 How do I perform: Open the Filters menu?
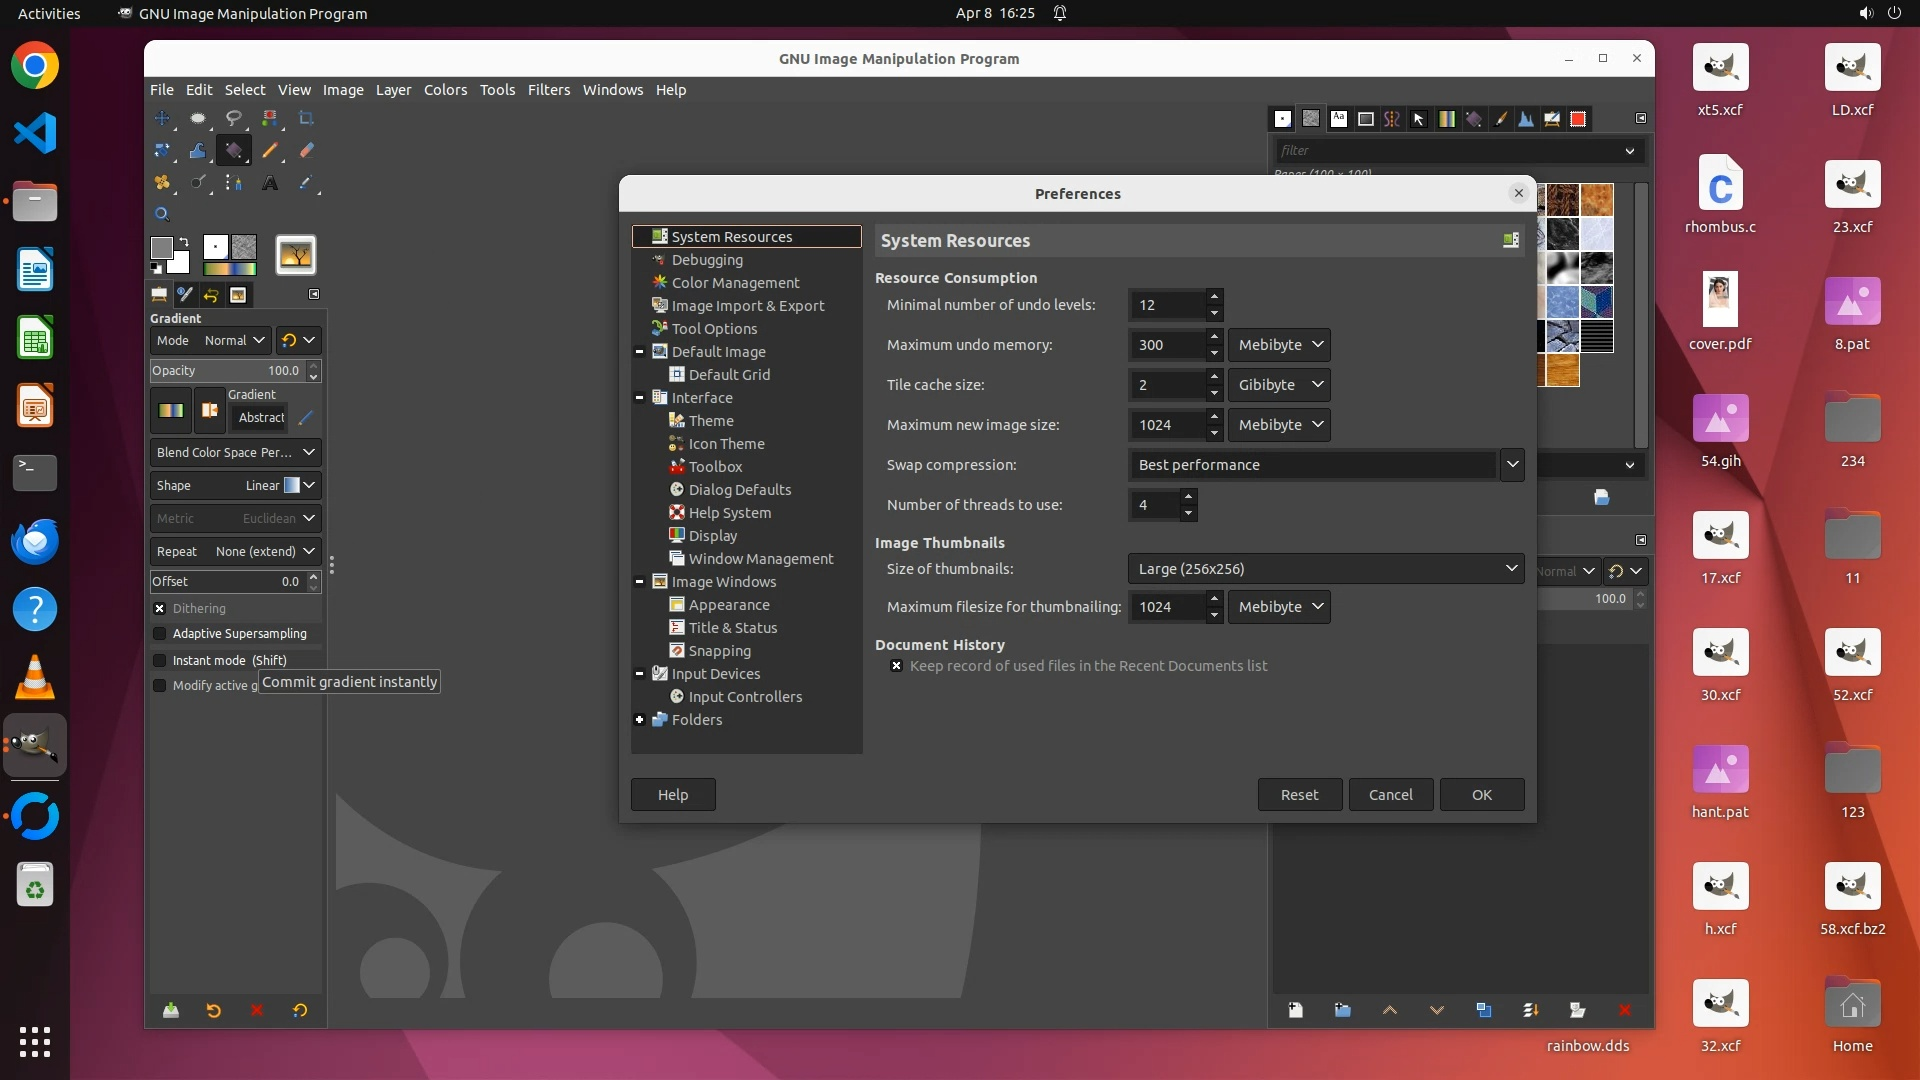click(x=548, y=90)
